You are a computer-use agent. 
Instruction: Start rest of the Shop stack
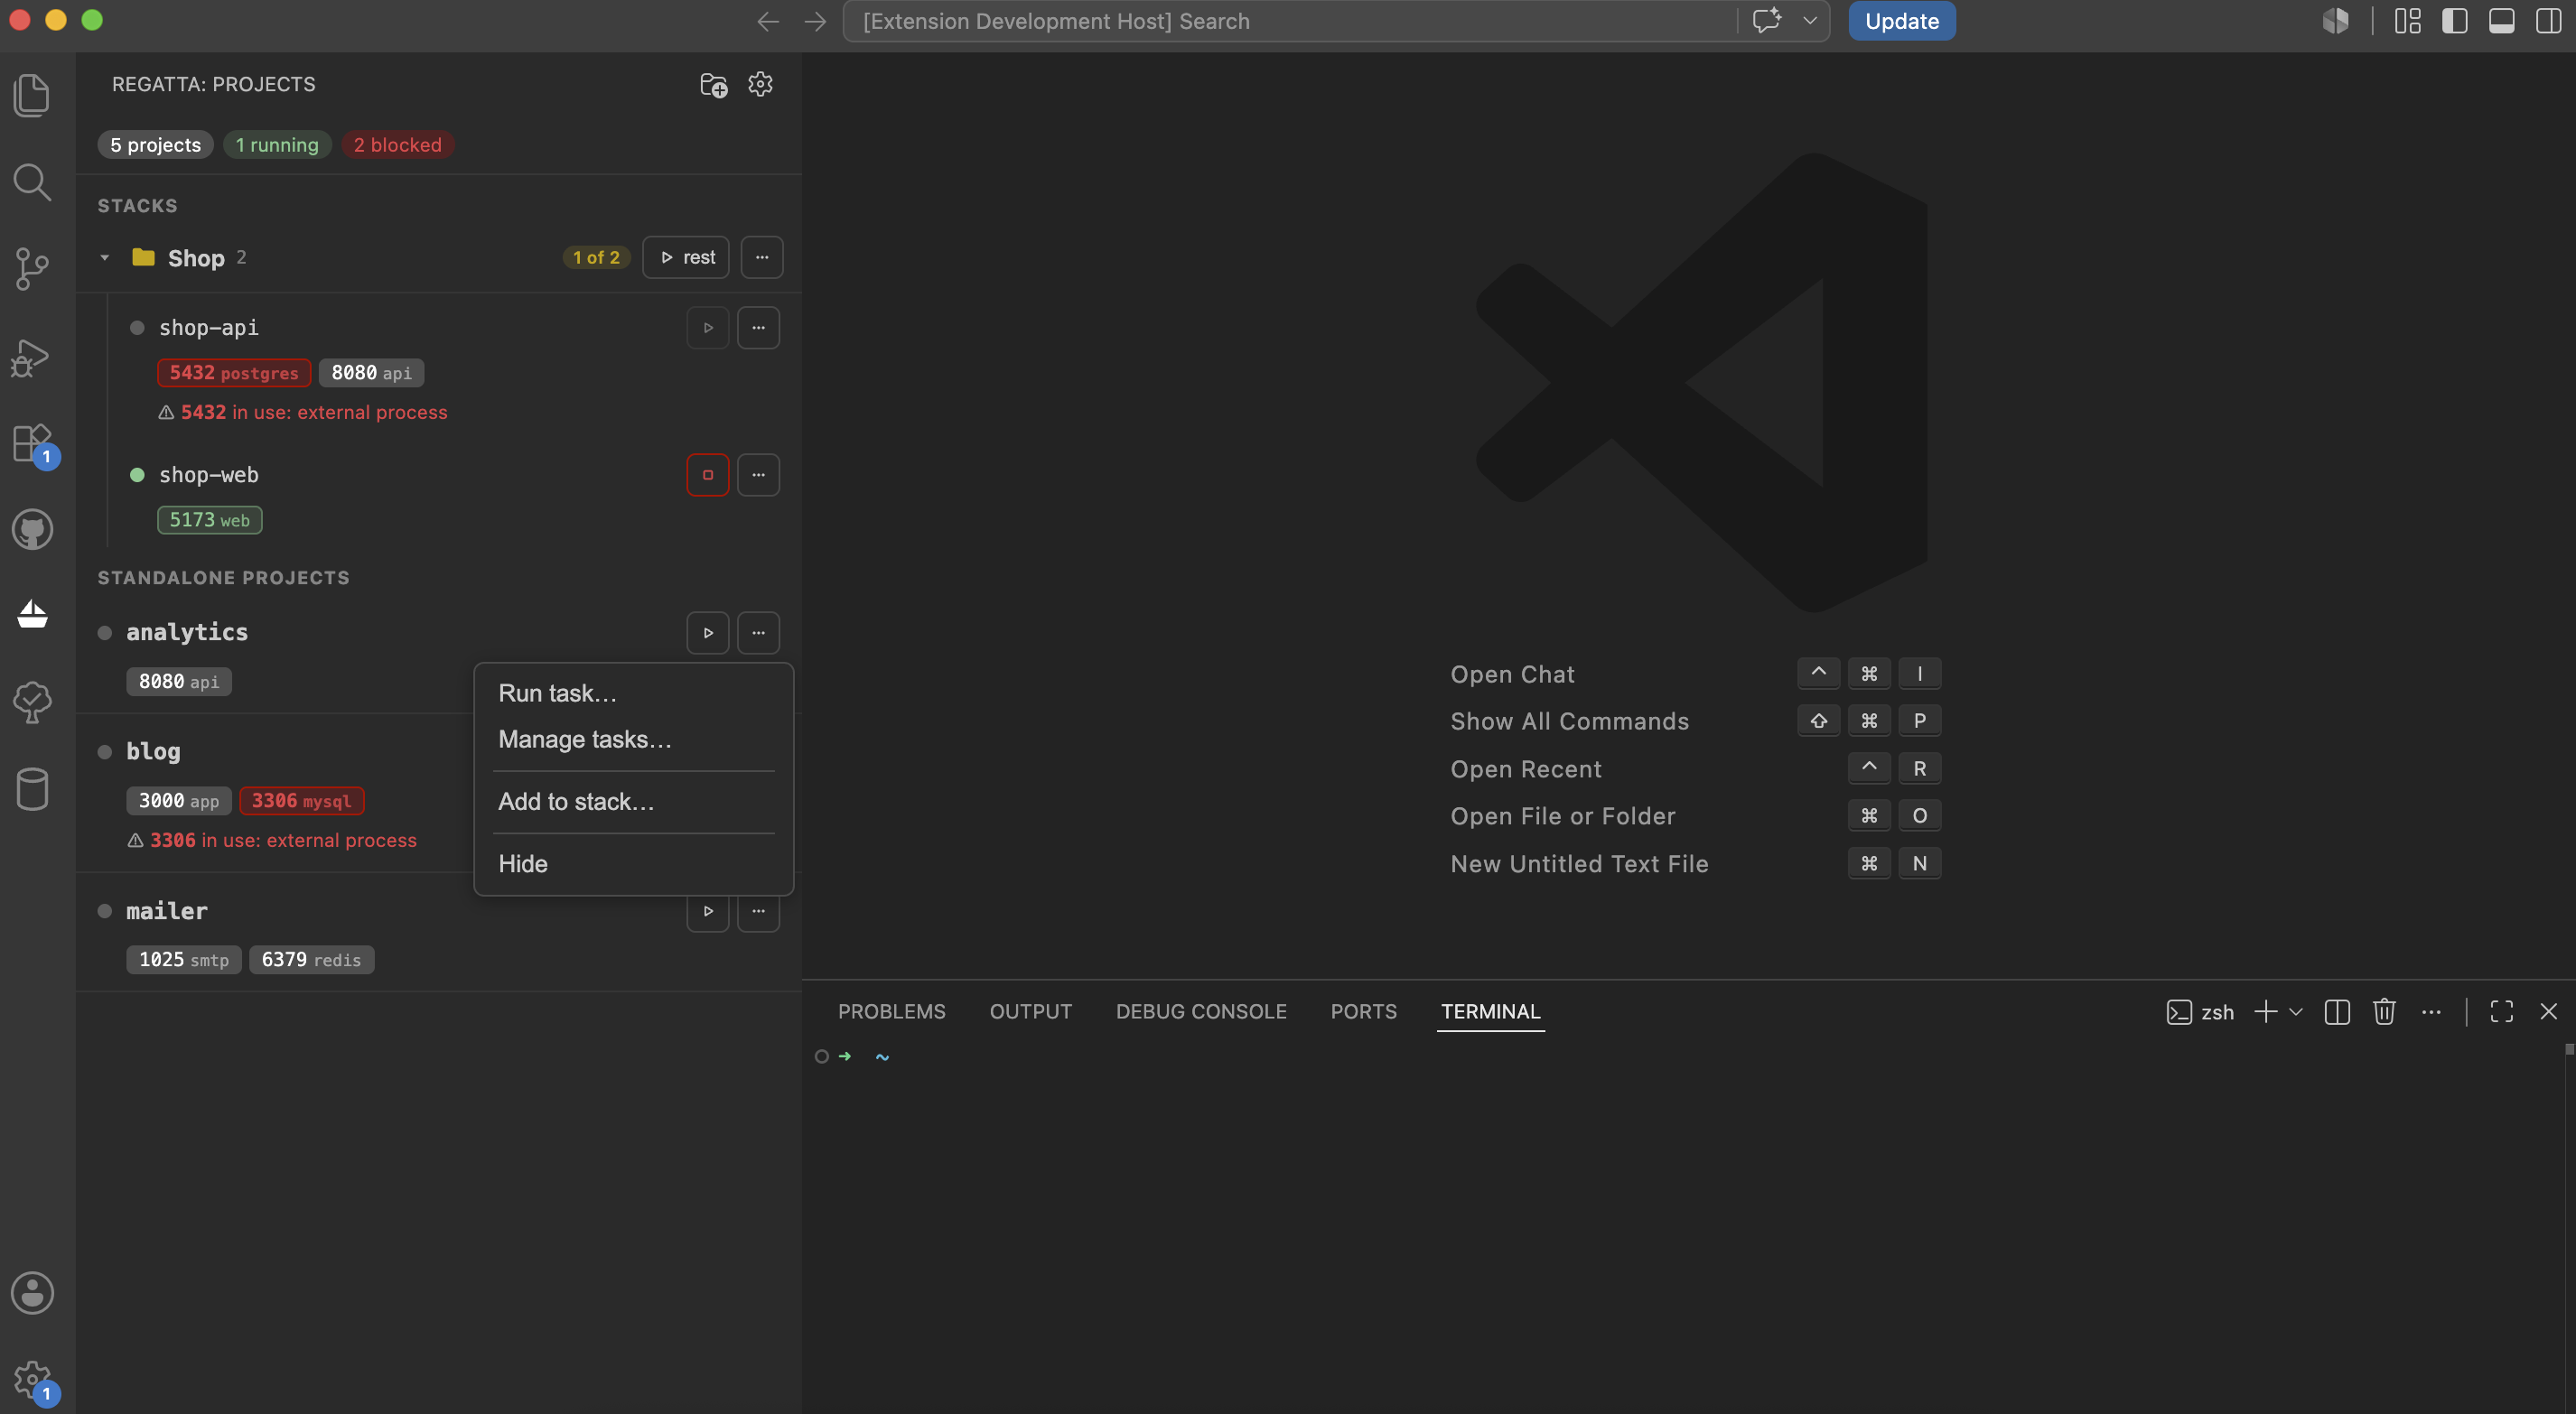coord(686,258)
